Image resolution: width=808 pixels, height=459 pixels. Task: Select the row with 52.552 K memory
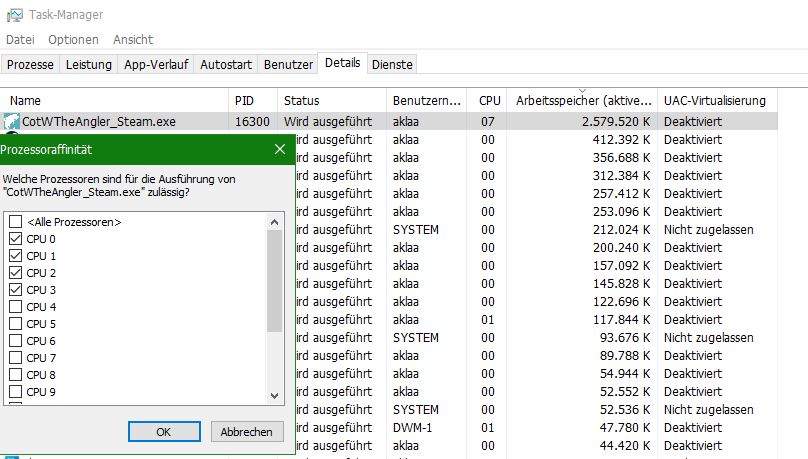coord(536,392)
